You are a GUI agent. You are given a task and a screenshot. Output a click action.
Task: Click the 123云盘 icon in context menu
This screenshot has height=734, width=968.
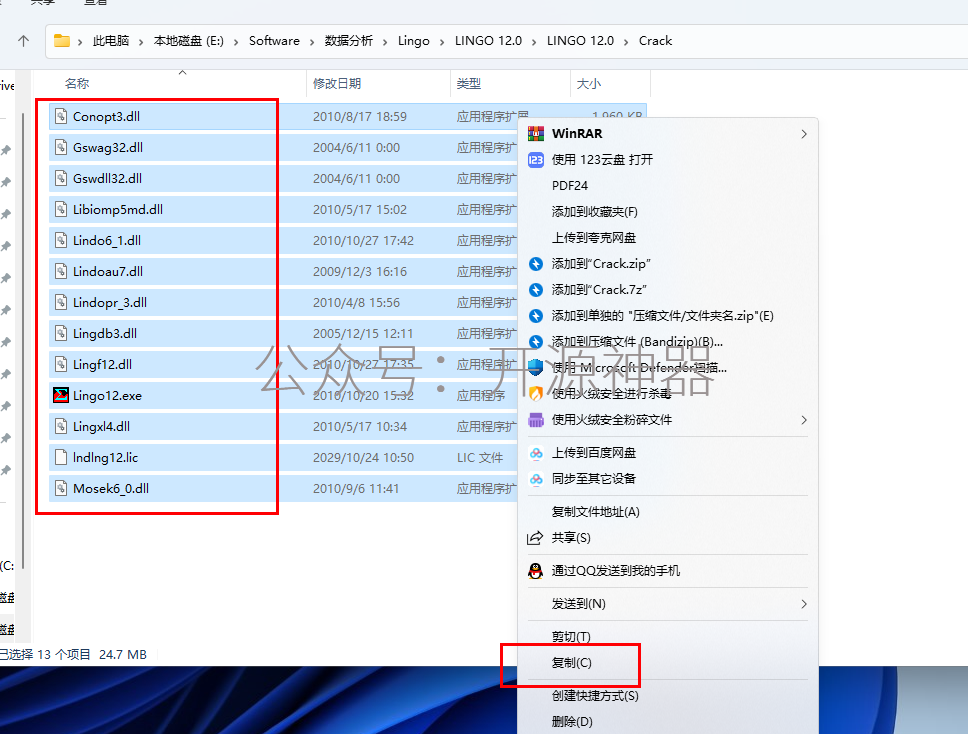coord(536,160)
